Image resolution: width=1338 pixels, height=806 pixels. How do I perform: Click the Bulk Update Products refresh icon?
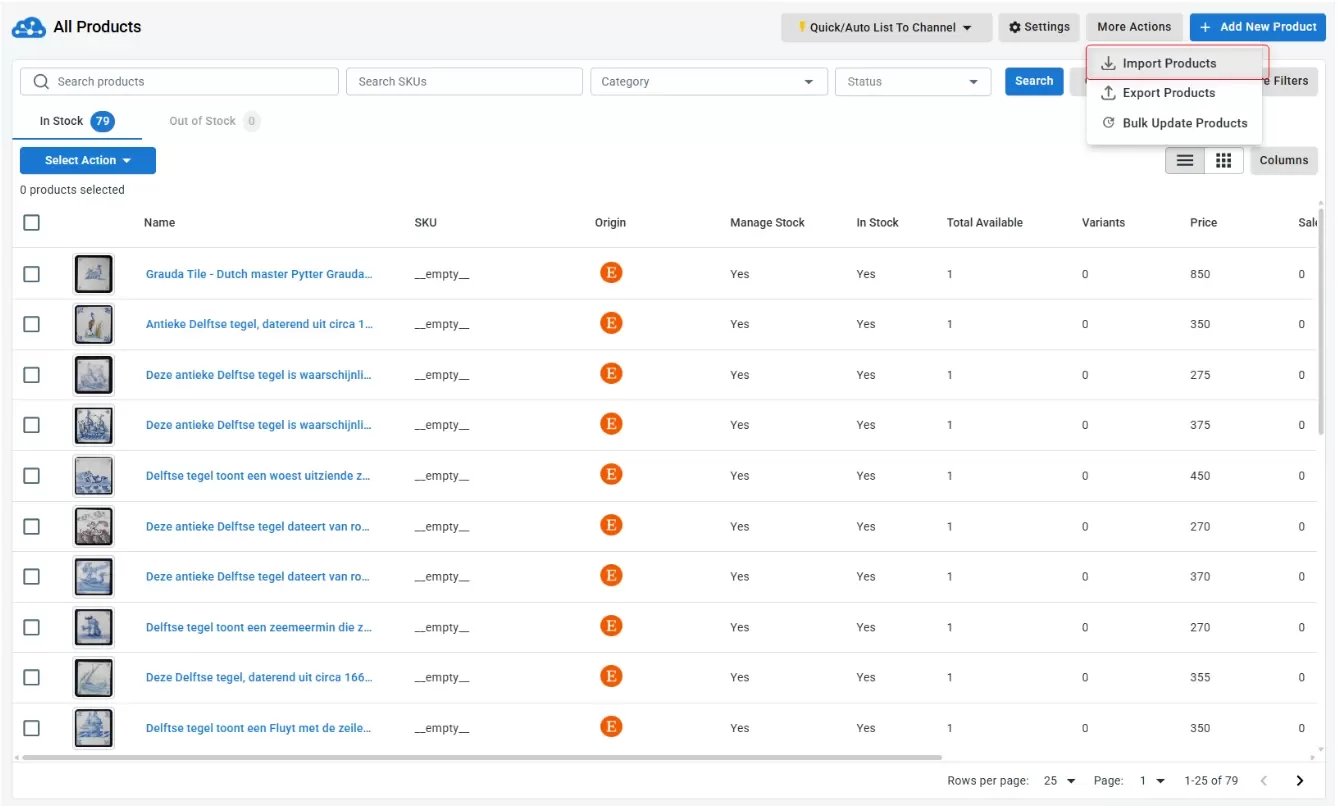tap(1108, 123)
